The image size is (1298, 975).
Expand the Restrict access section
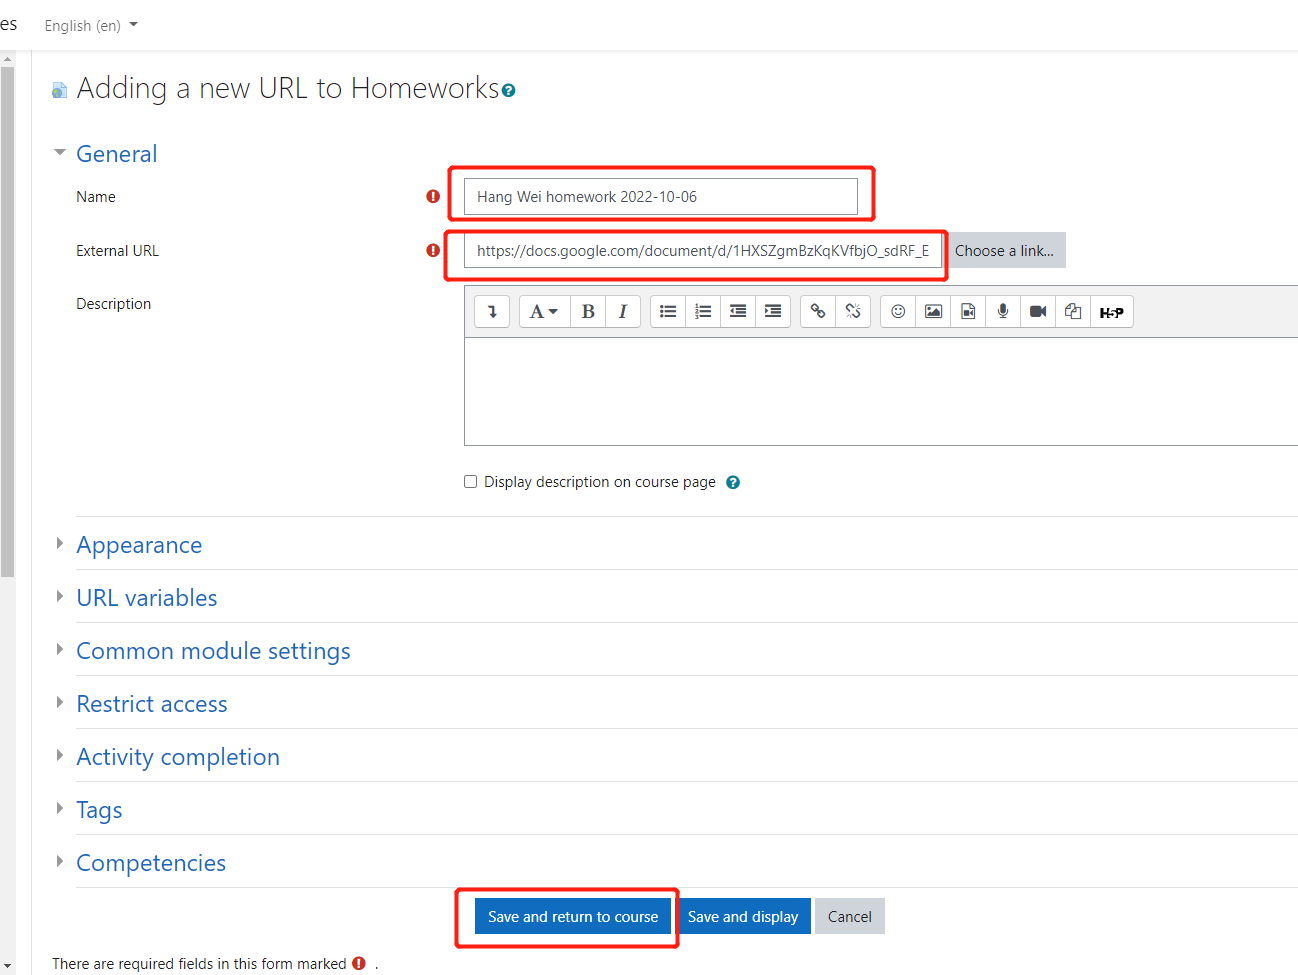(151, 703)
